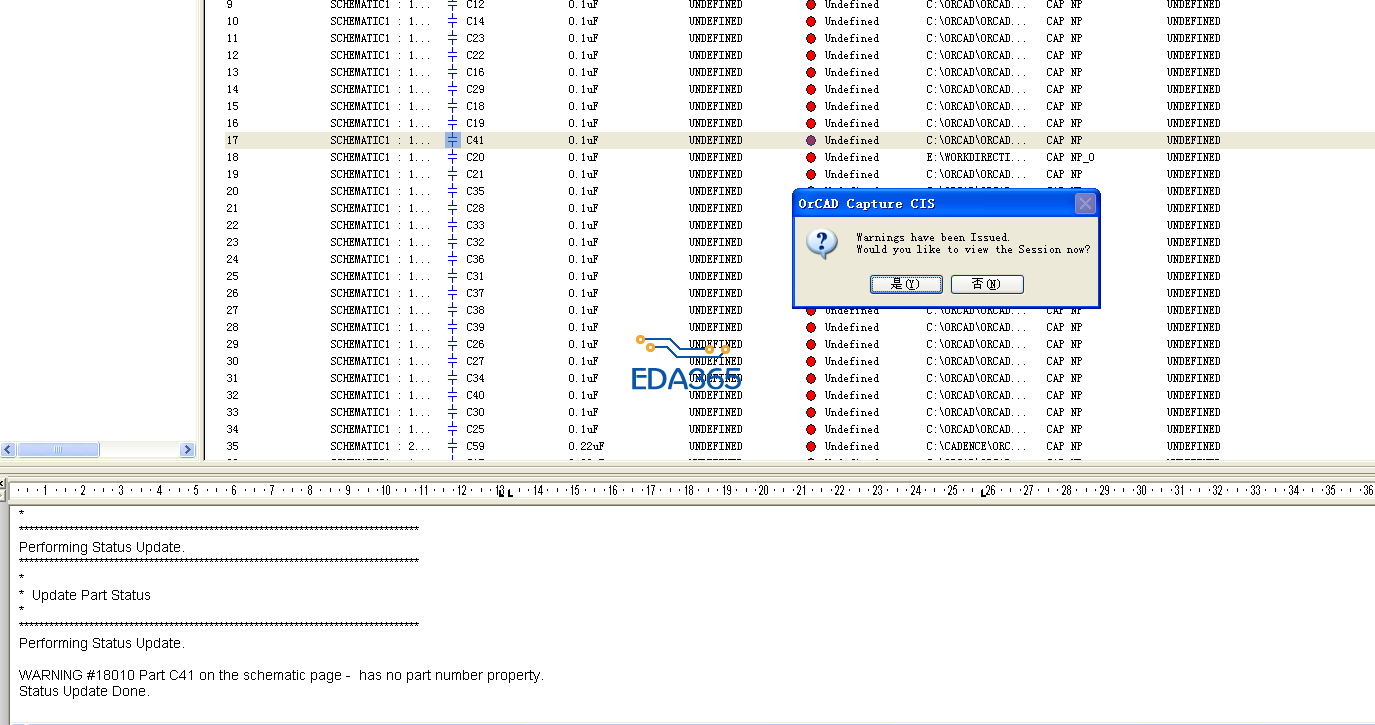Click the CAP NP cell in the C25 row
Viewport: 1375px width, 725px height.
click(1064, 429)
